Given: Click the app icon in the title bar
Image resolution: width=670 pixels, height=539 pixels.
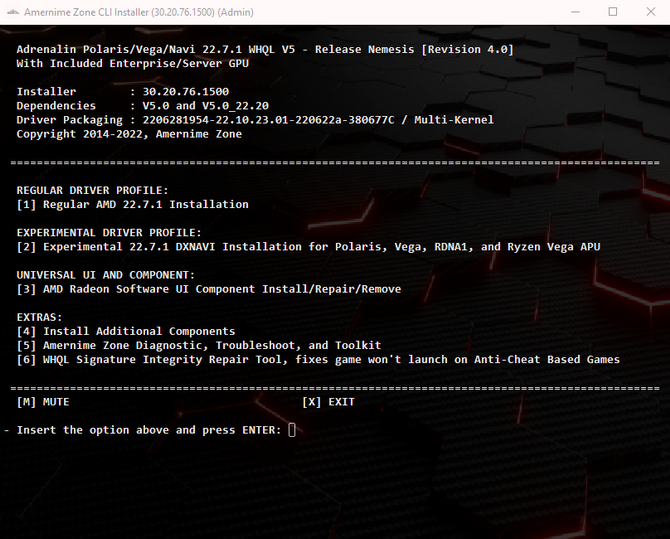Looking at the screenshot, I should point(12,12).
